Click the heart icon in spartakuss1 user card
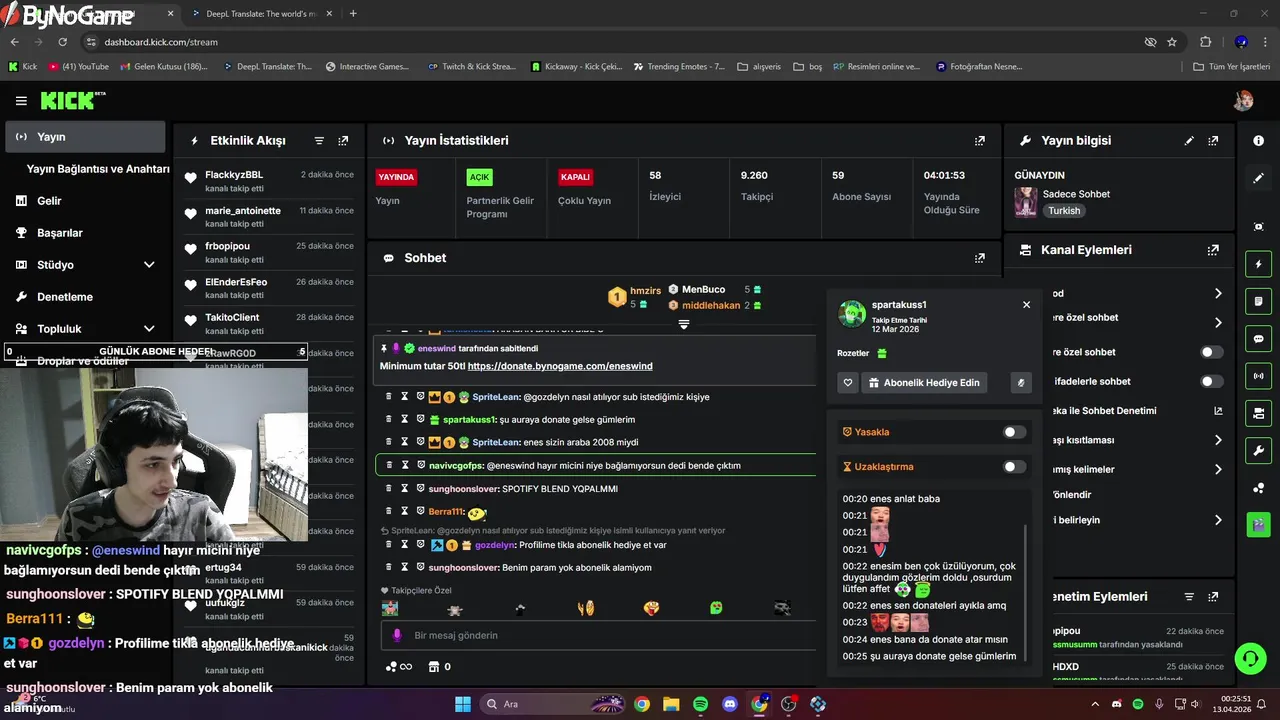 click(x=848, y=383)
